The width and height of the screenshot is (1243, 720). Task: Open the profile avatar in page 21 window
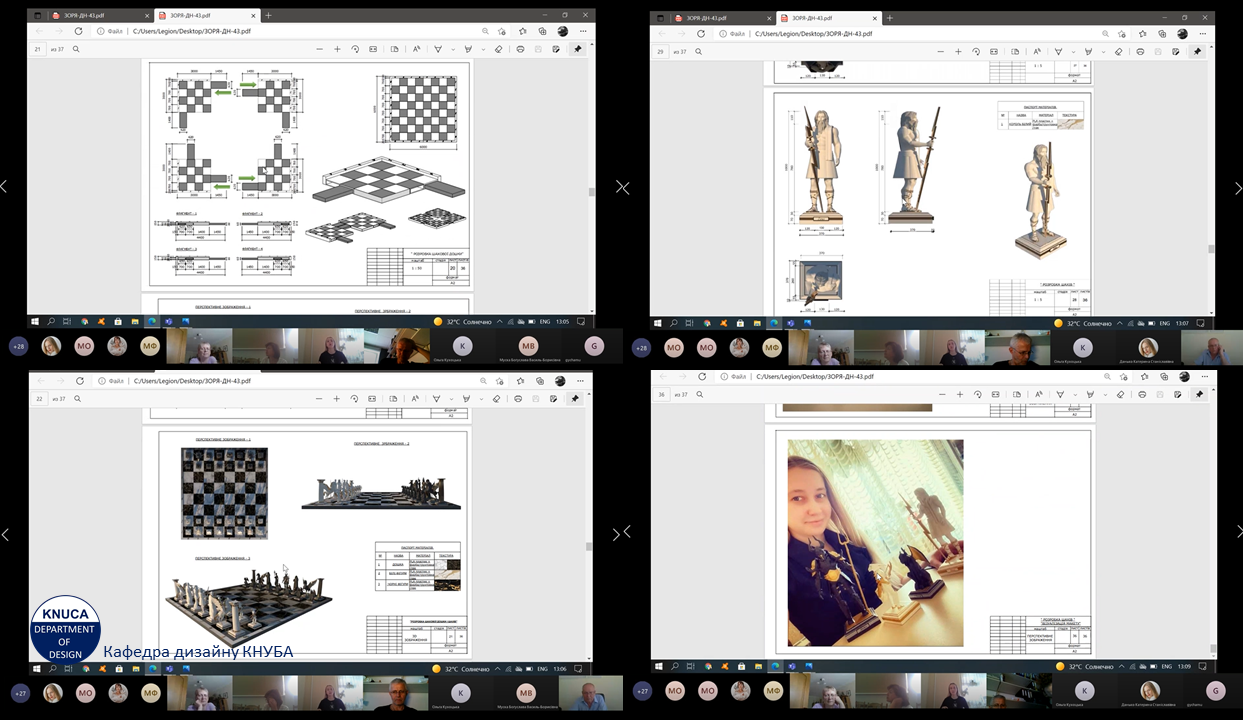[x=562, y=31]
